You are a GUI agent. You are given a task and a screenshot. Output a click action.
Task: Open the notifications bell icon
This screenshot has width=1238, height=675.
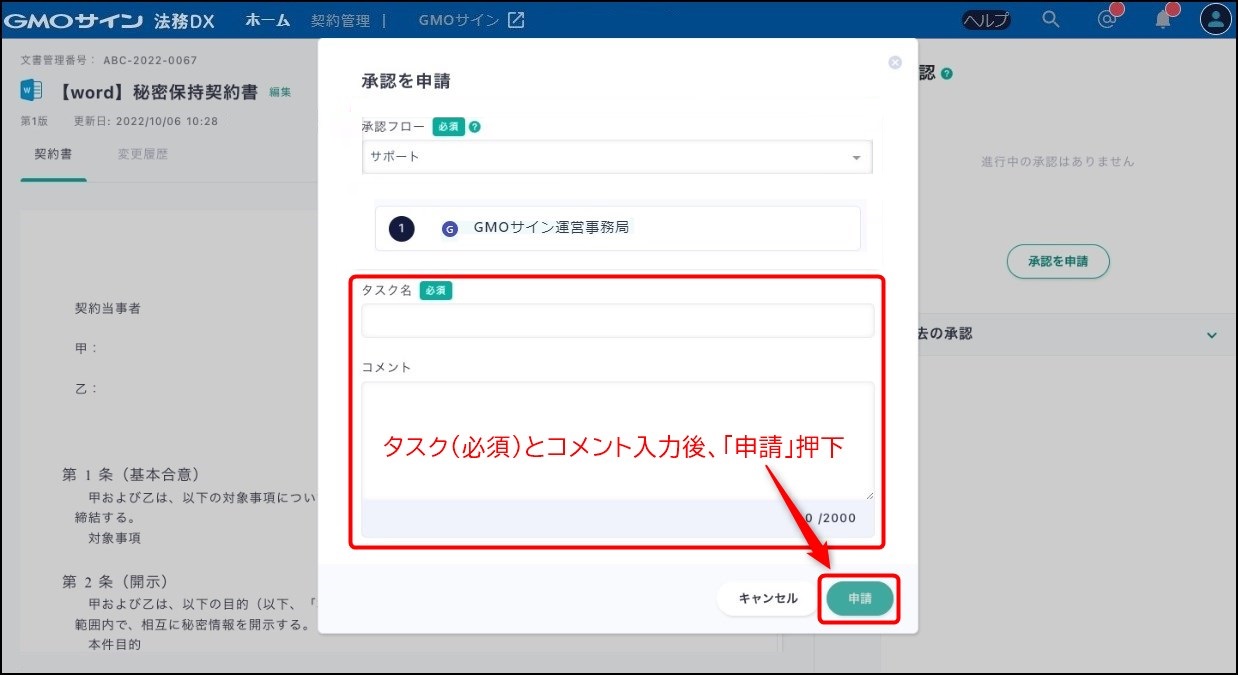click(x=1162, y=20)
